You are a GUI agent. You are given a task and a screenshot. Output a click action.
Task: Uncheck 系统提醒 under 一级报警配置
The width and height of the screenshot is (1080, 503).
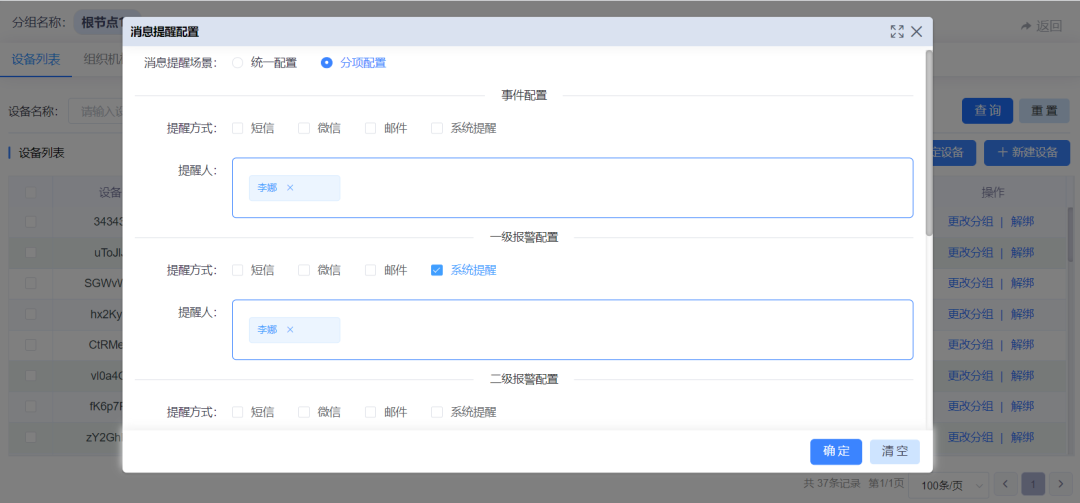(x=437, y=270)
